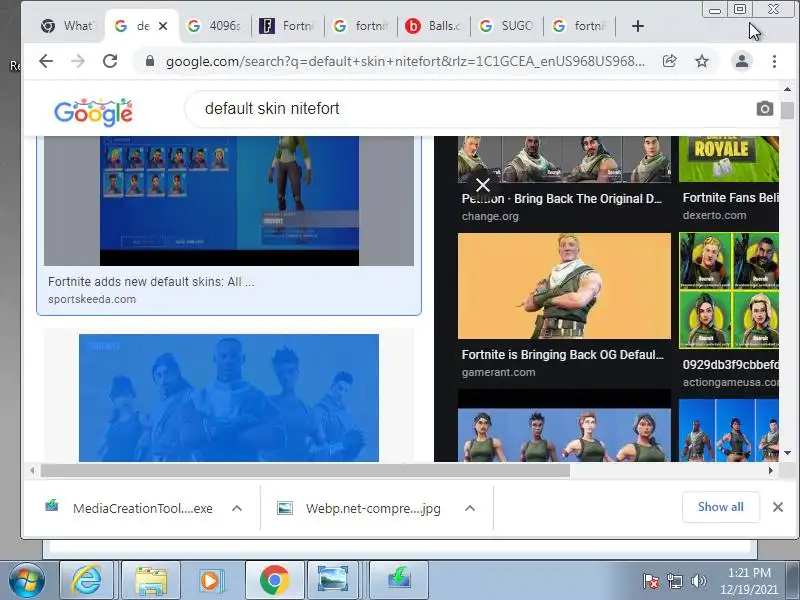Switch to the 'Balls.c' tab

[434, 26]
